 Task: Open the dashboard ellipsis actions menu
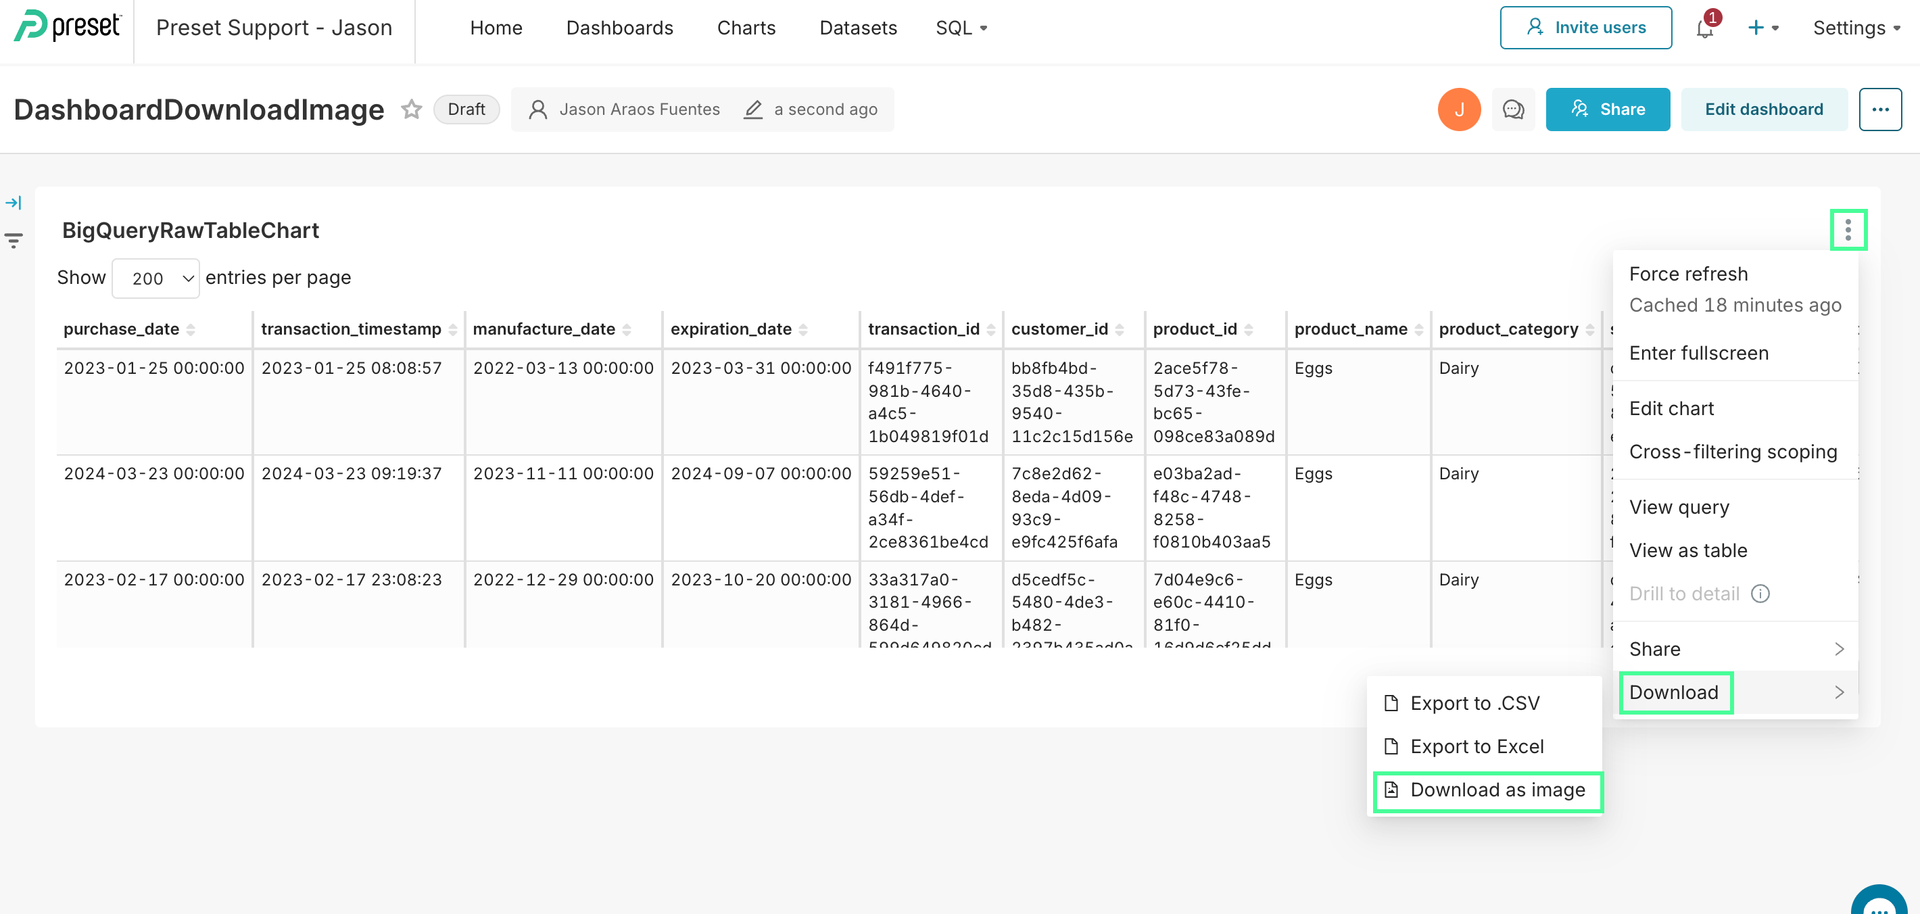(x=1880, y=109)
